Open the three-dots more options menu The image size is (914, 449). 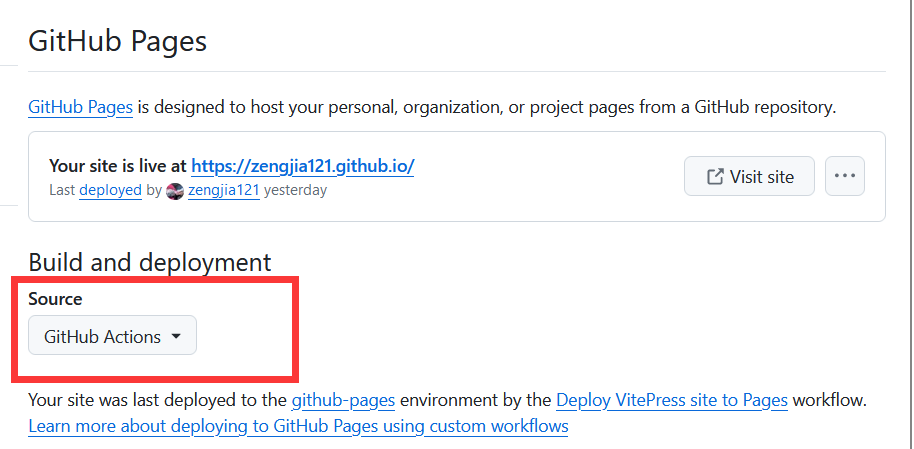point(845,176)
